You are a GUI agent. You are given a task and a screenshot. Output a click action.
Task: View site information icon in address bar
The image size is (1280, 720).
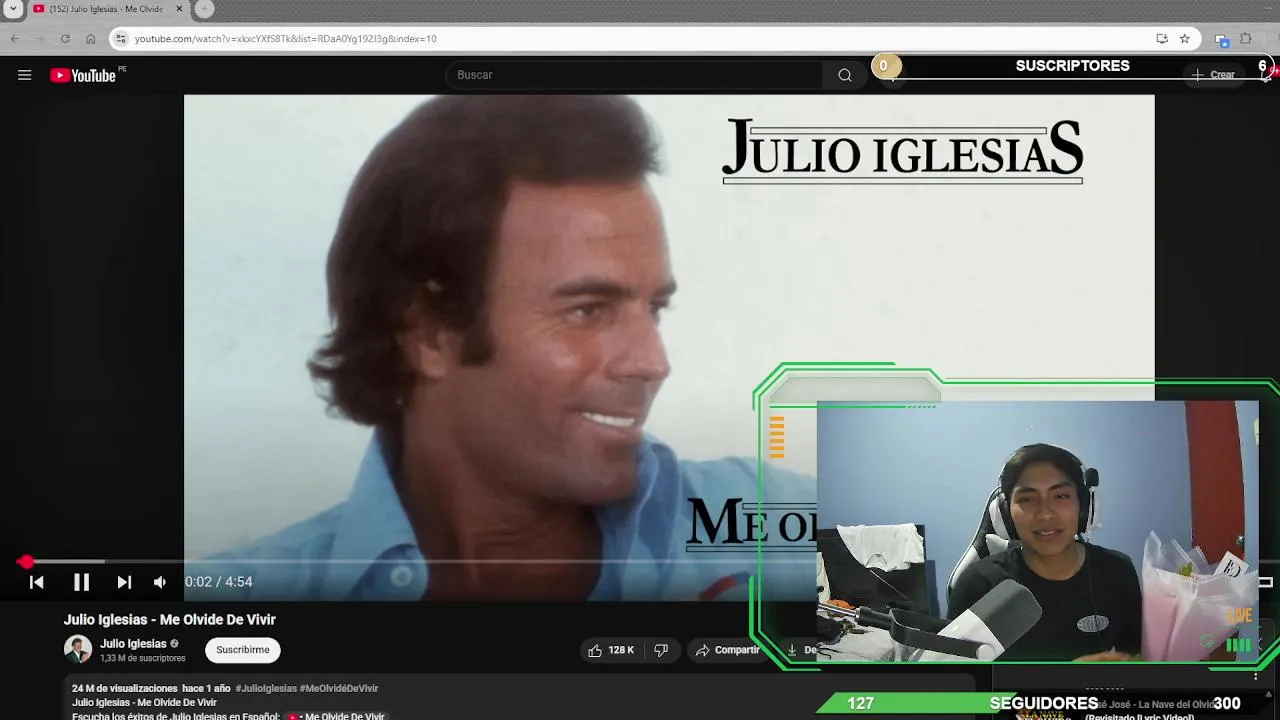pos(121,39)
